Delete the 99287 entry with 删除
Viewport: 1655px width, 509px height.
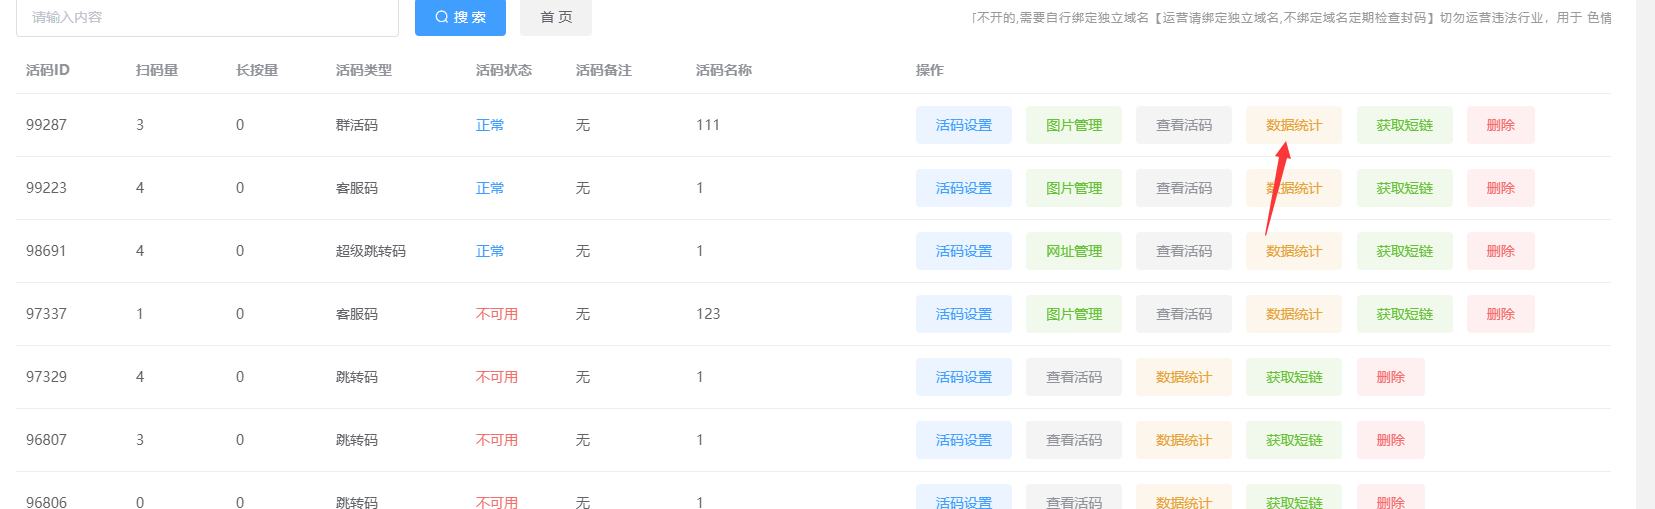tap(1500, 125)
